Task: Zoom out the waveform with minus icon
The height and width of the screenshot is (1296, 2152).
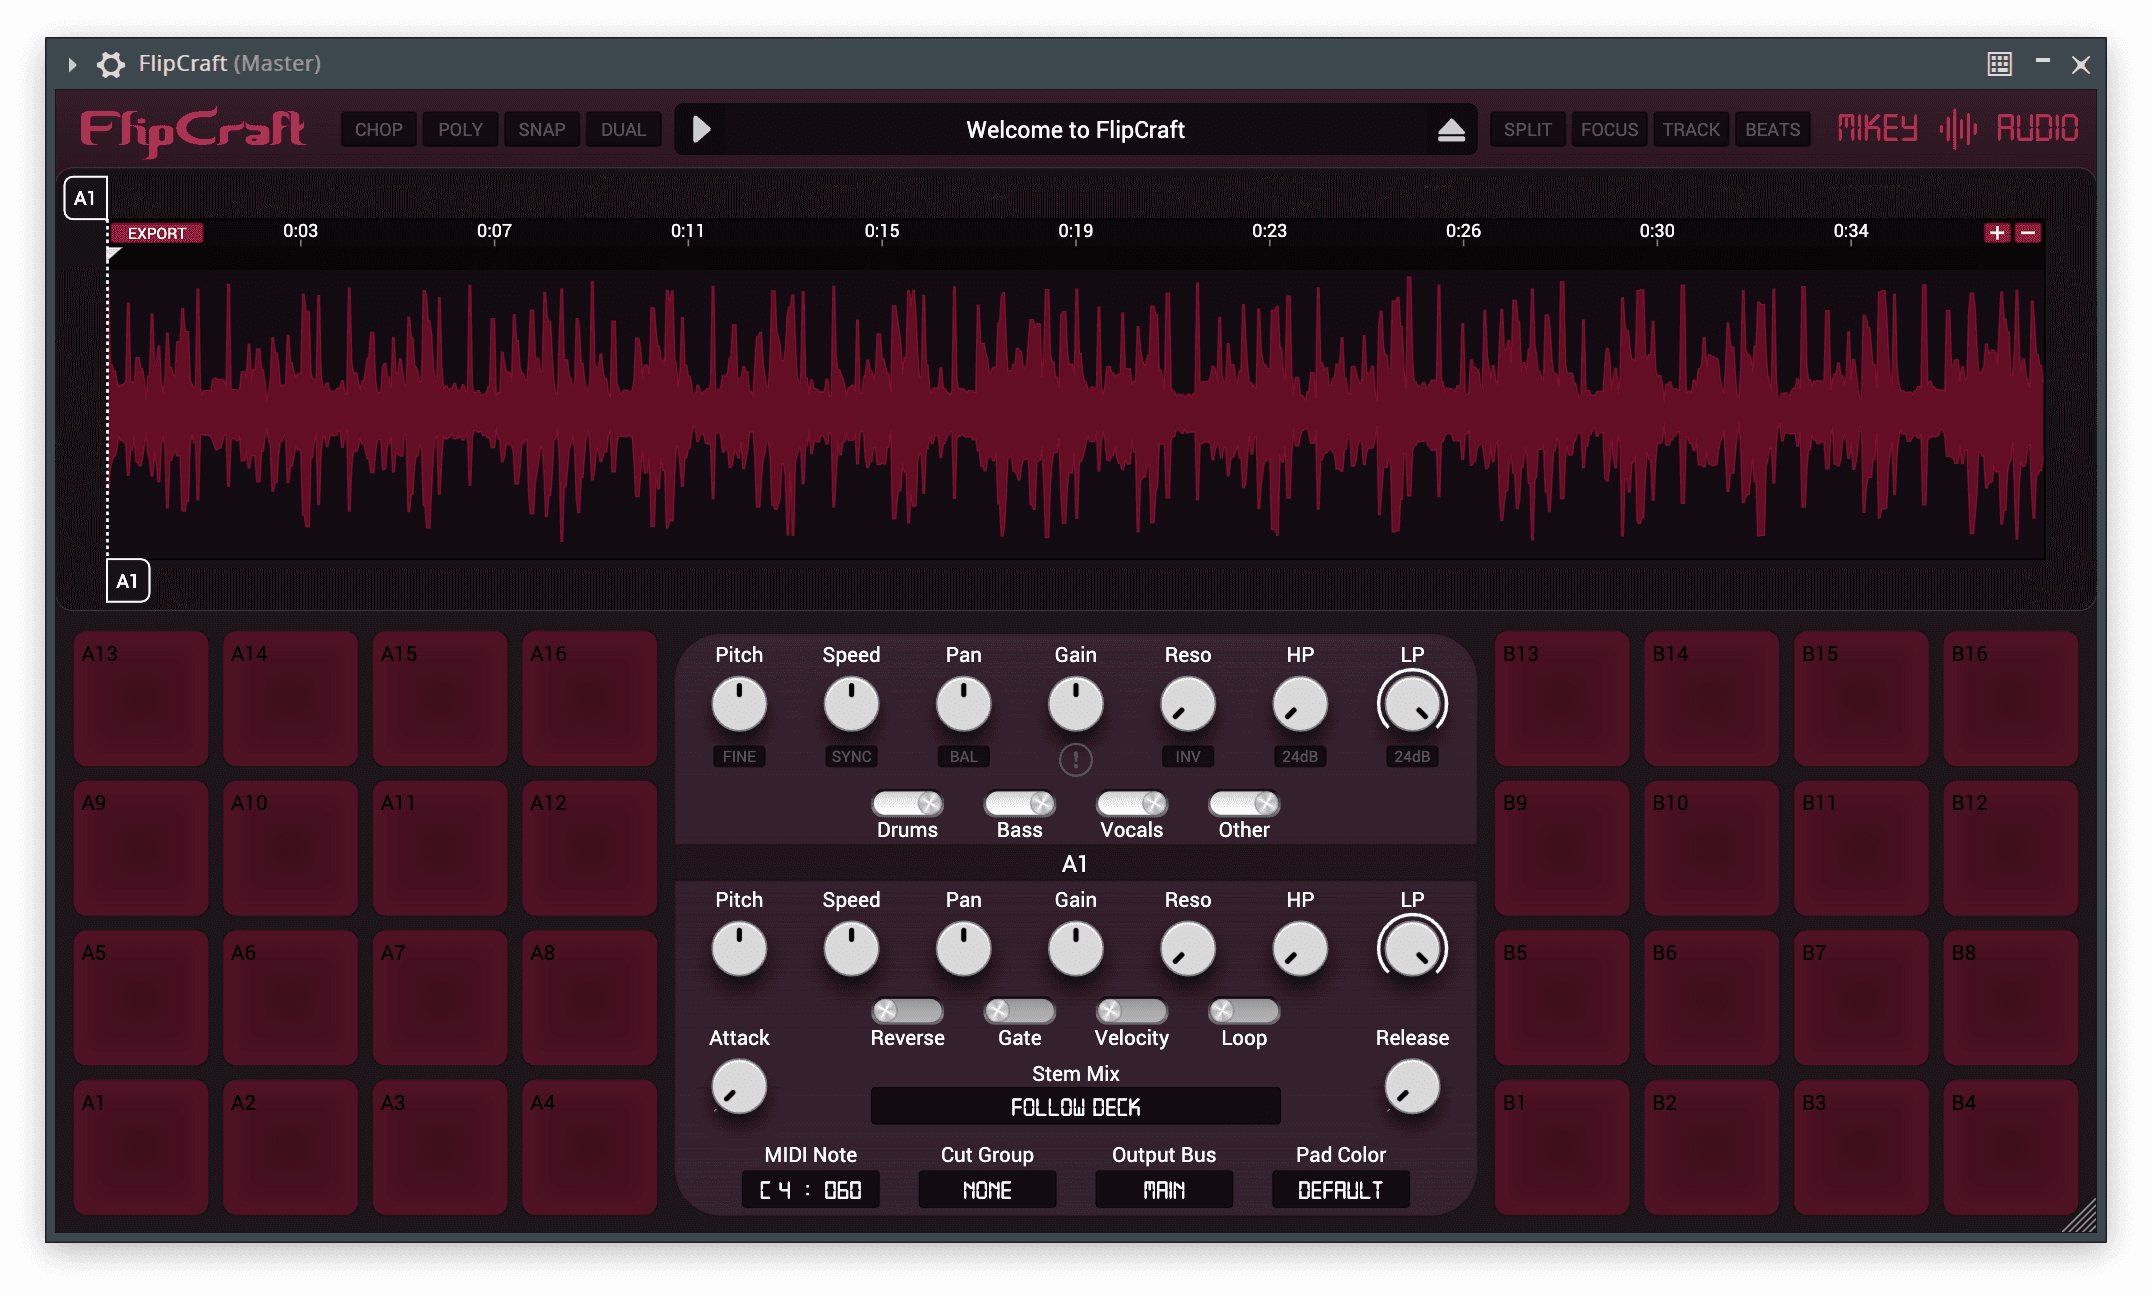Action: 2028,233
